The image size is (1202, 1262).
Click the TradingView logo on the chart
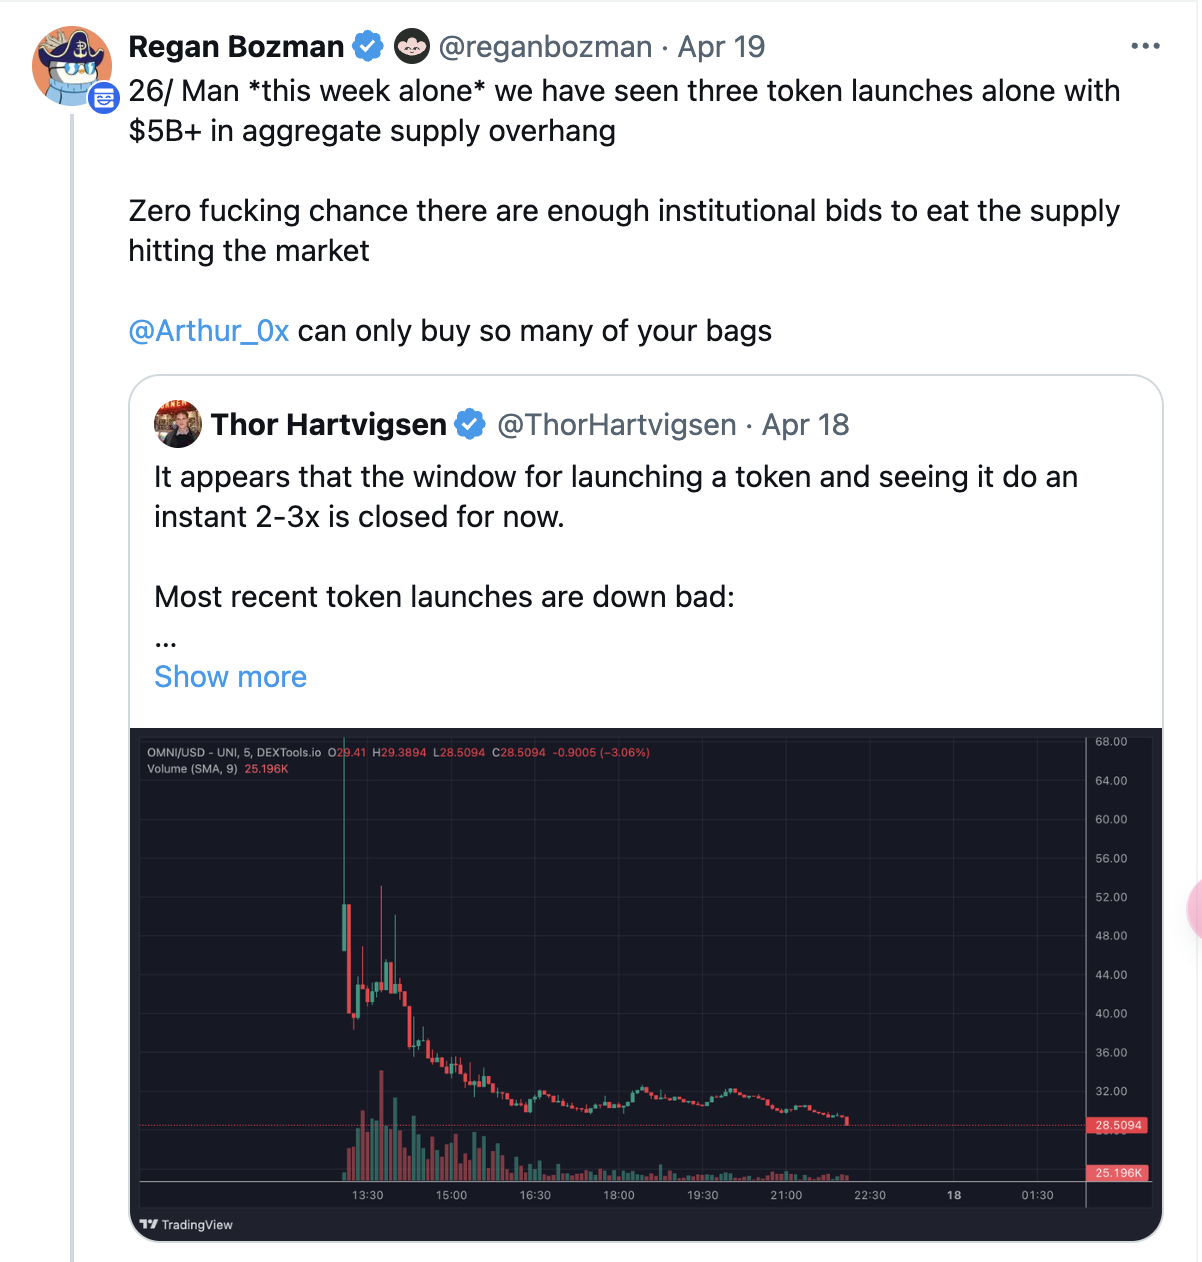click(x=186, y=1224)
